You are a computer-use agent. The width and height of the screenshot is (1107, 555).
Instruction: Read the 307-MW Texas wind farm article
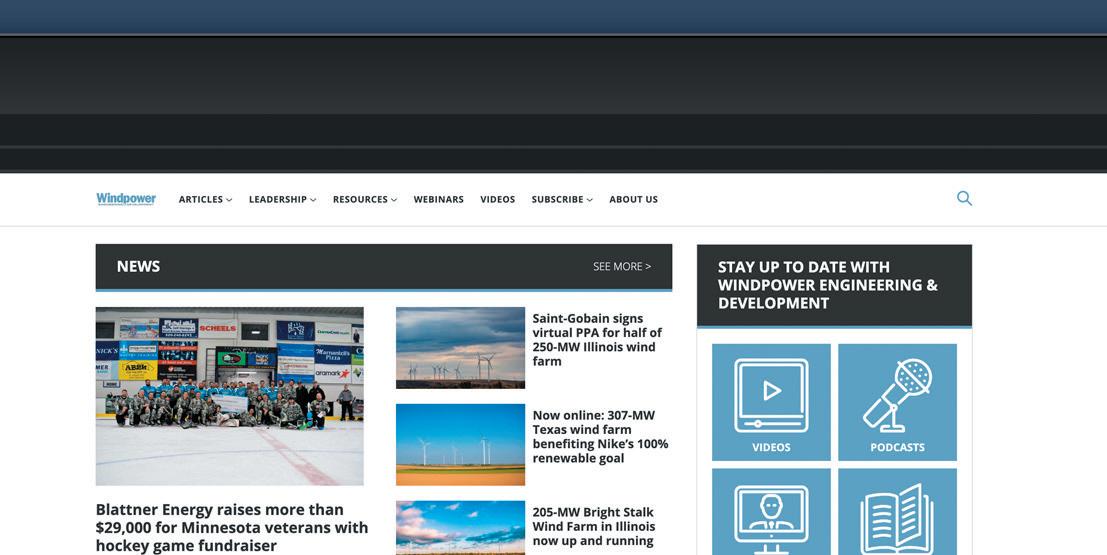[600, 436]
